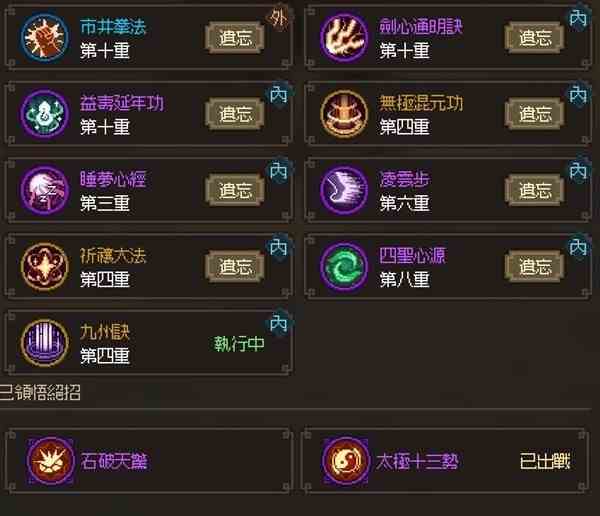This screenshot has width=600, height=516.
Task: Select the 睡夢心經 sleeping skill icon
Action: 45,190
